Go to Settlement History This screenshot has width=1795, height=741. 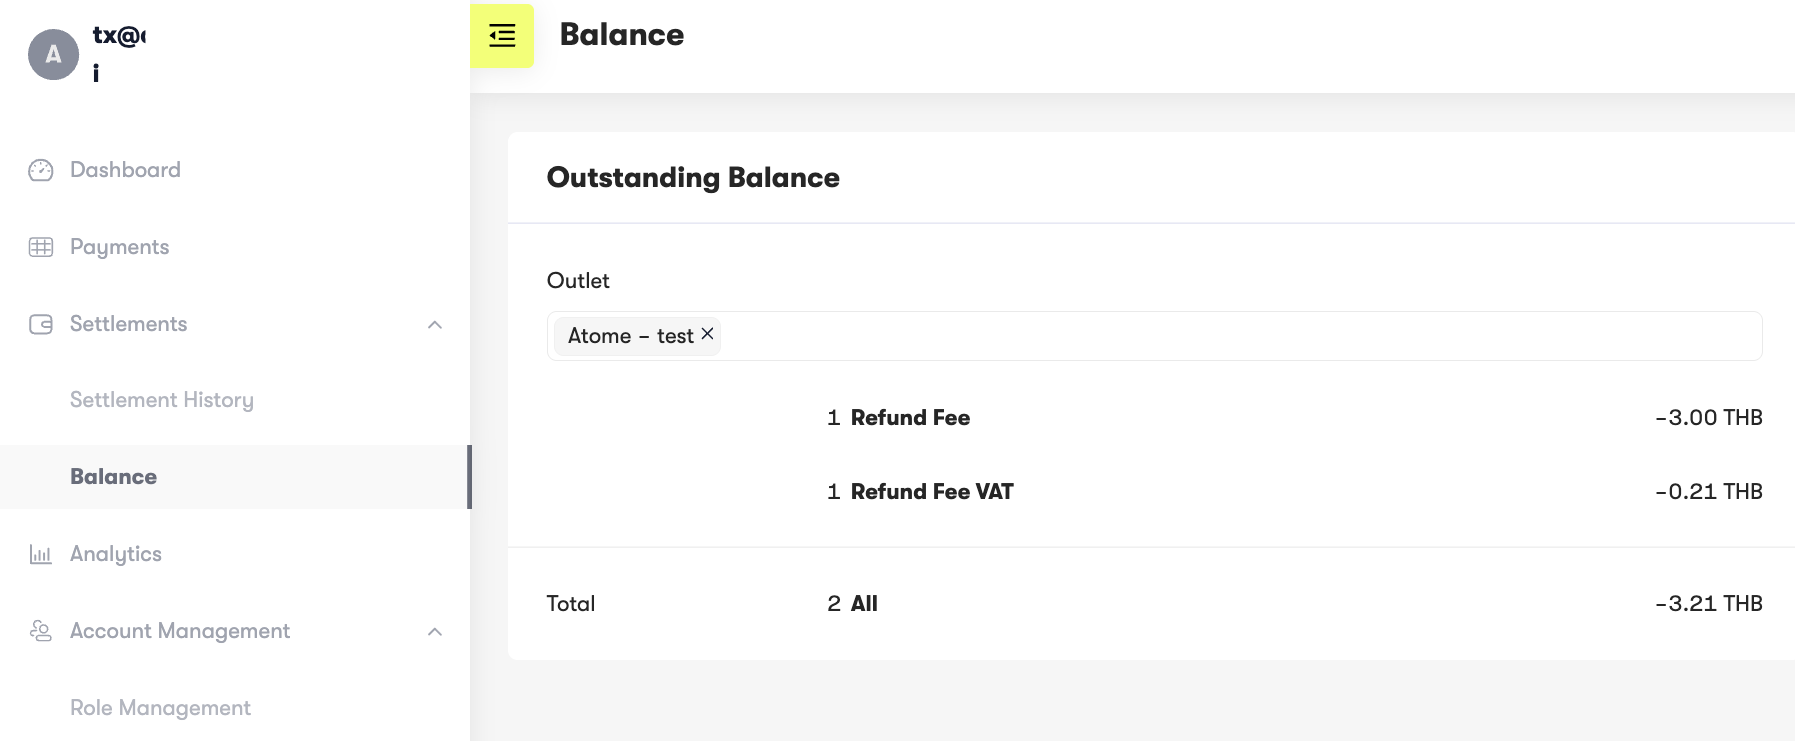[161, 399]
